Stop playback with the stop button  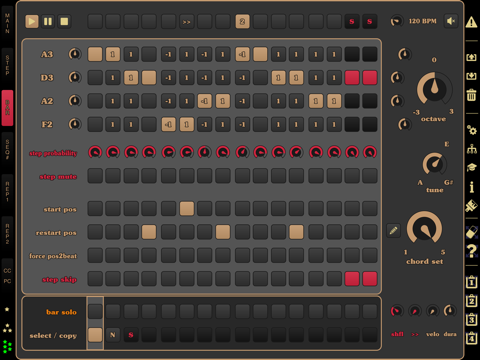pyautogui.click(x=64, y=22)
